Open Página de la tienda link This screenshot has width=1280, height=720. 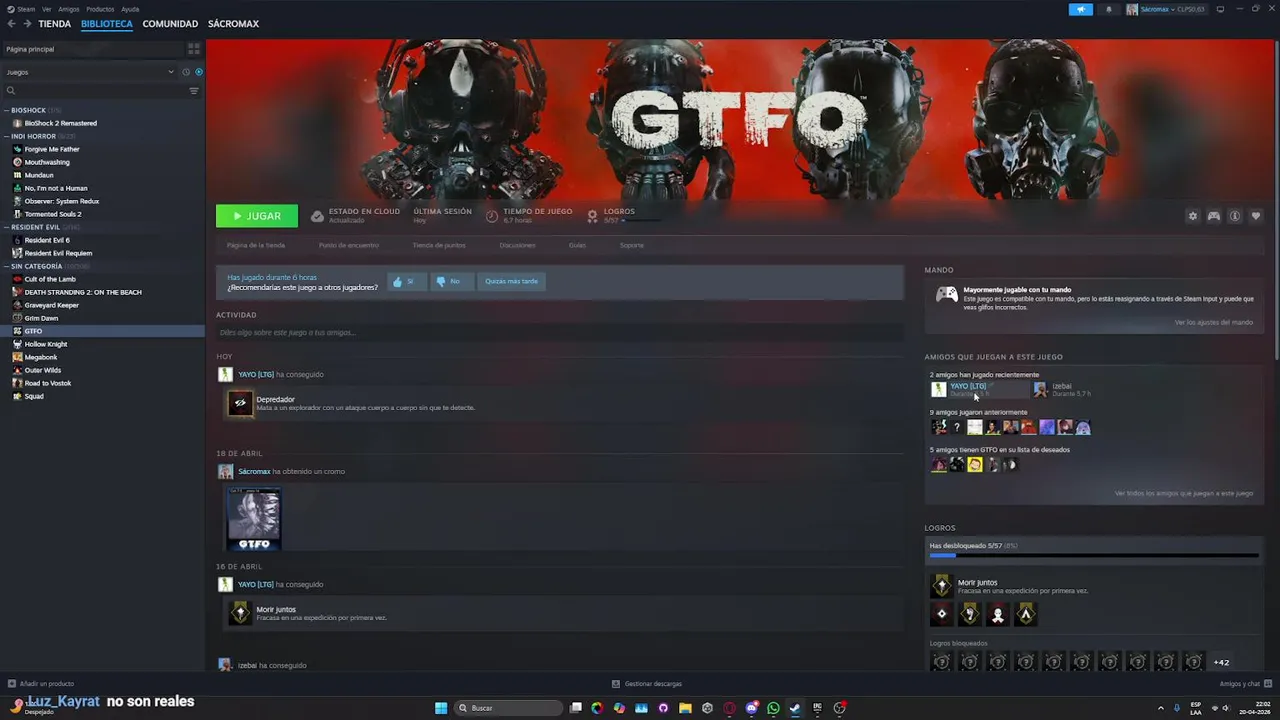256,245
